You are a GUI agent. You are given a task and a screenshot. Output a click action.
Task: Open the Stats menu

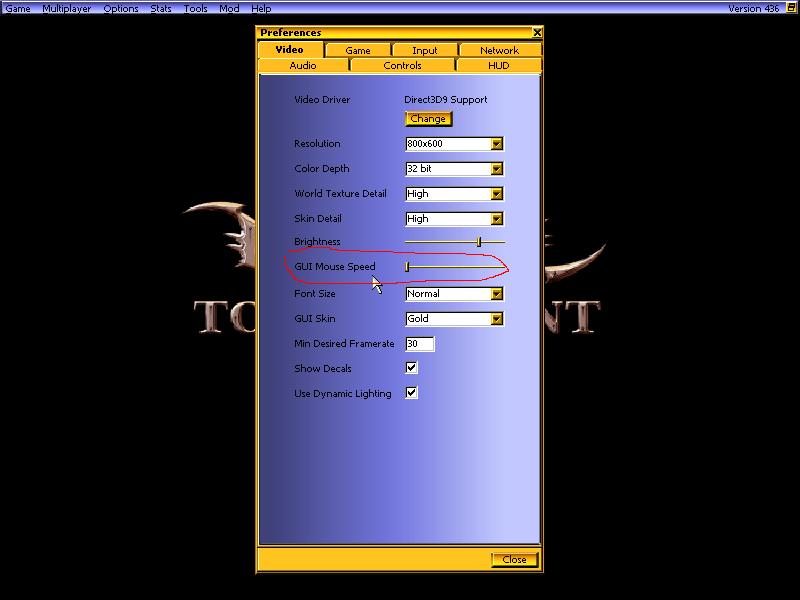tap(161, 9)
